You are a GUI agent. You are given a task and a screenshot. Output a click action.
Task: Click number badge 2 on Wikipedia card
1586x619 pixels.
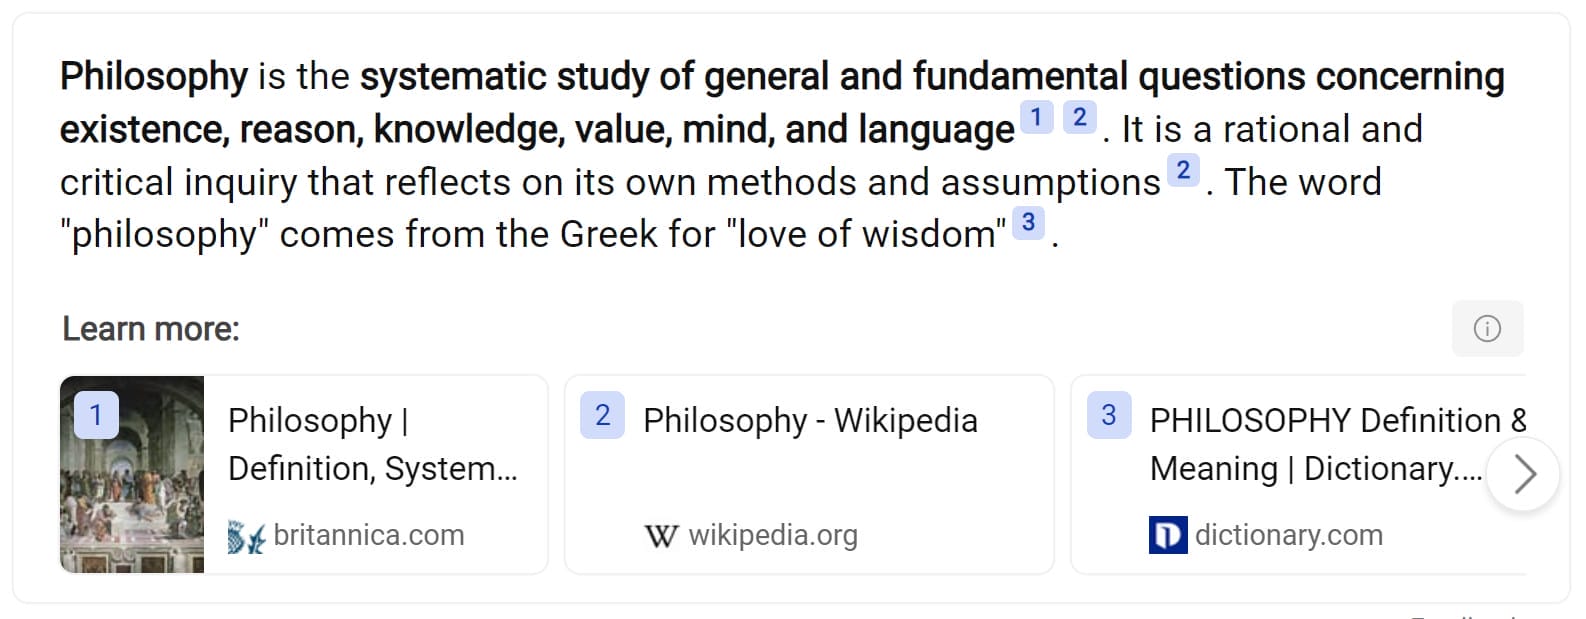click(x=602, y=415)
